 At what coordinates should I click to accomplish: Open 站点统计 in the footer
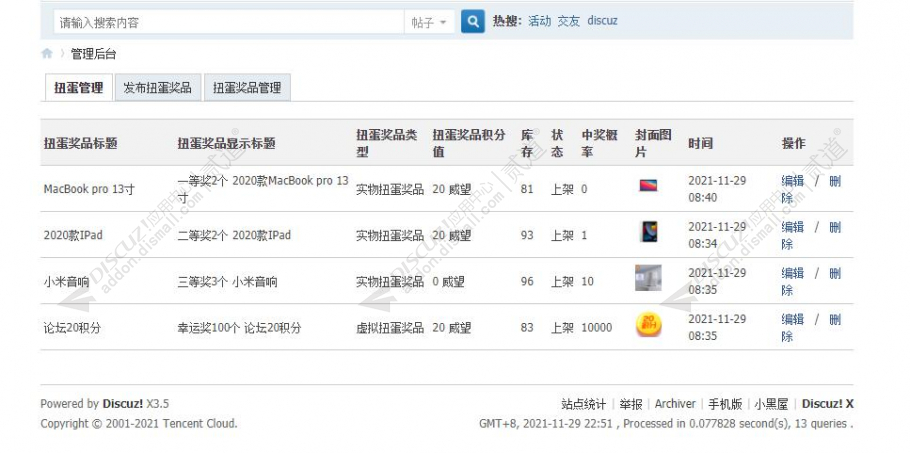pos(583,404)
